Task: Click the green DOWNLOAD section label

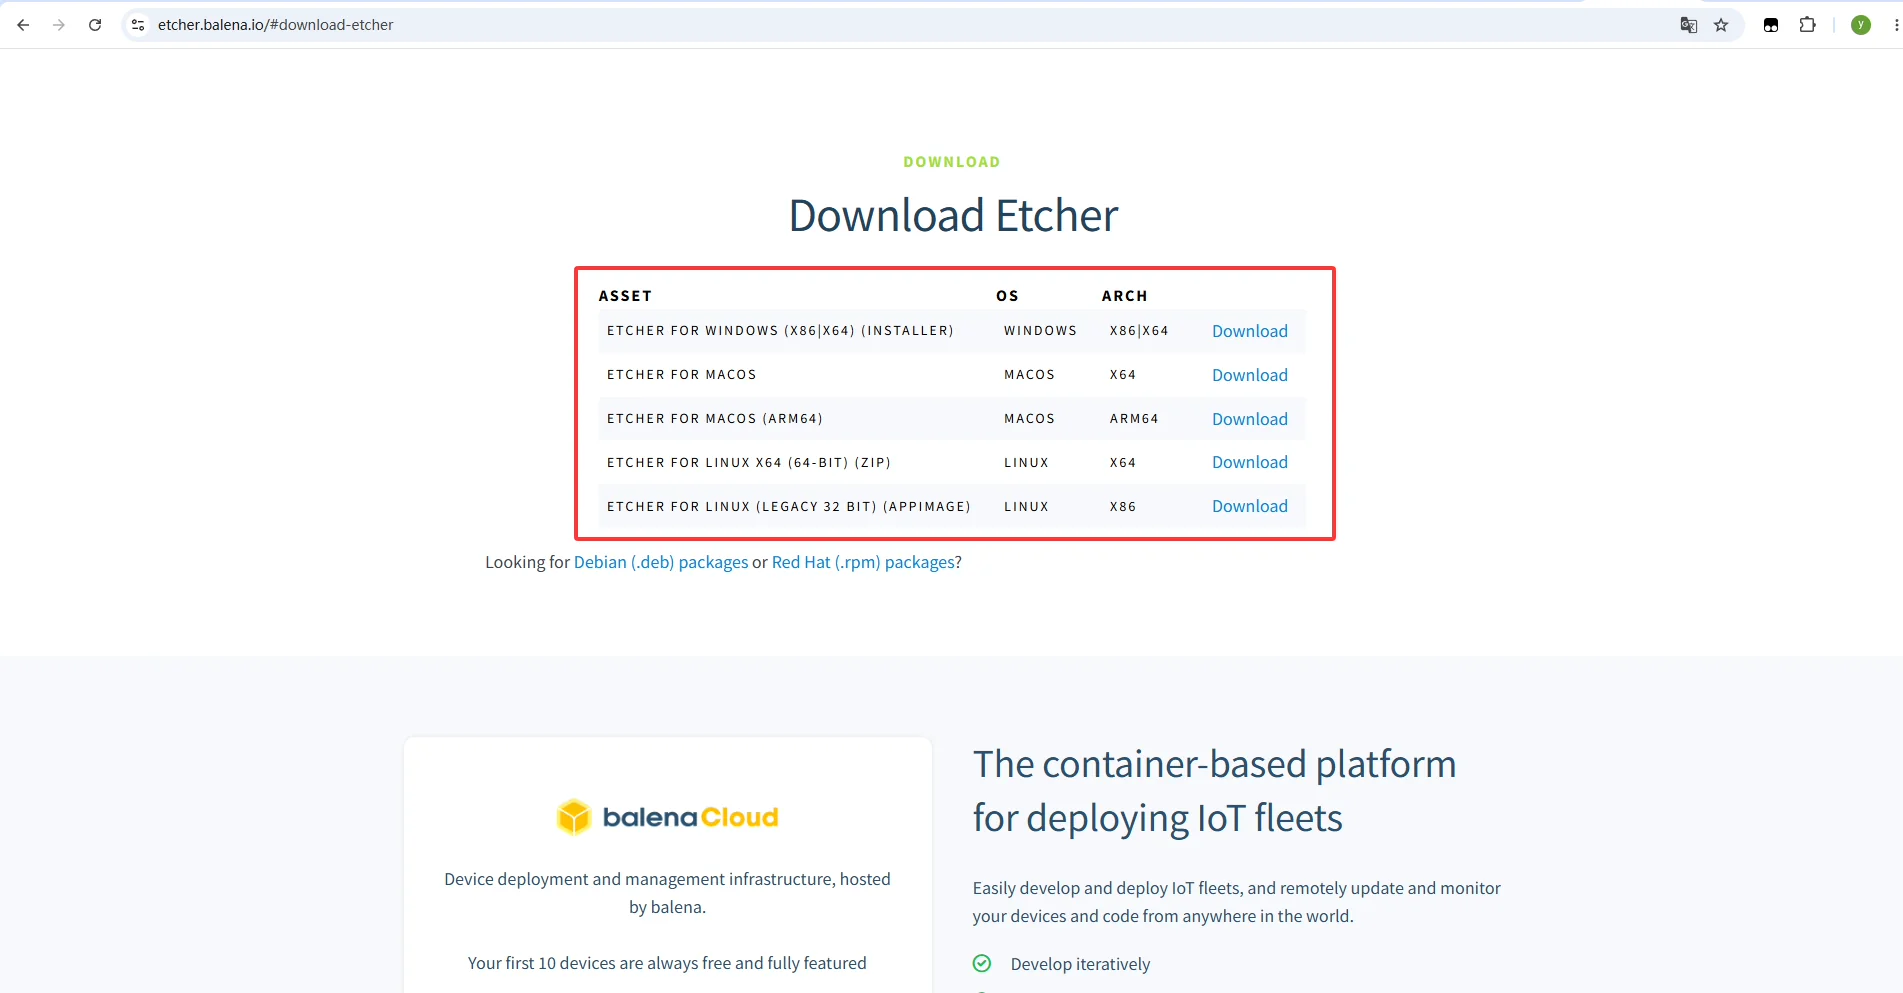Action: tap(952, 162)
